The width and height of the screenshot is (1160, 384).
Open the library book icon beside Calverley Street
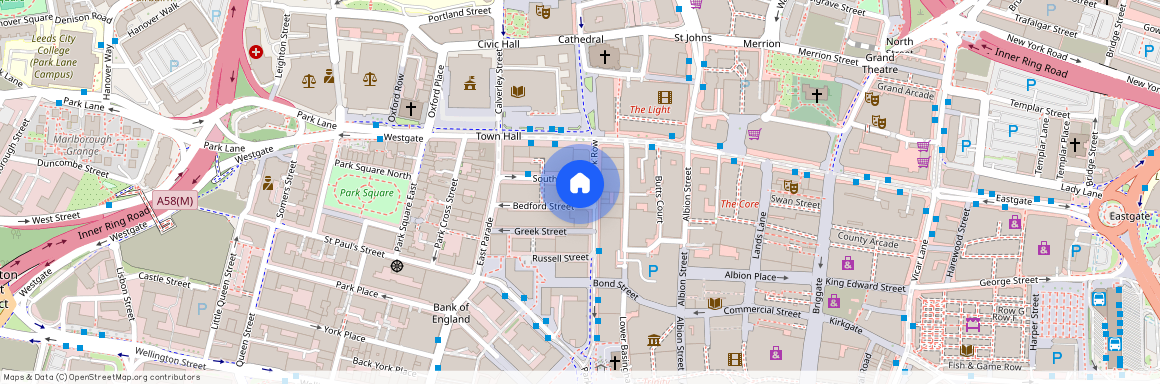pos(518,92)
